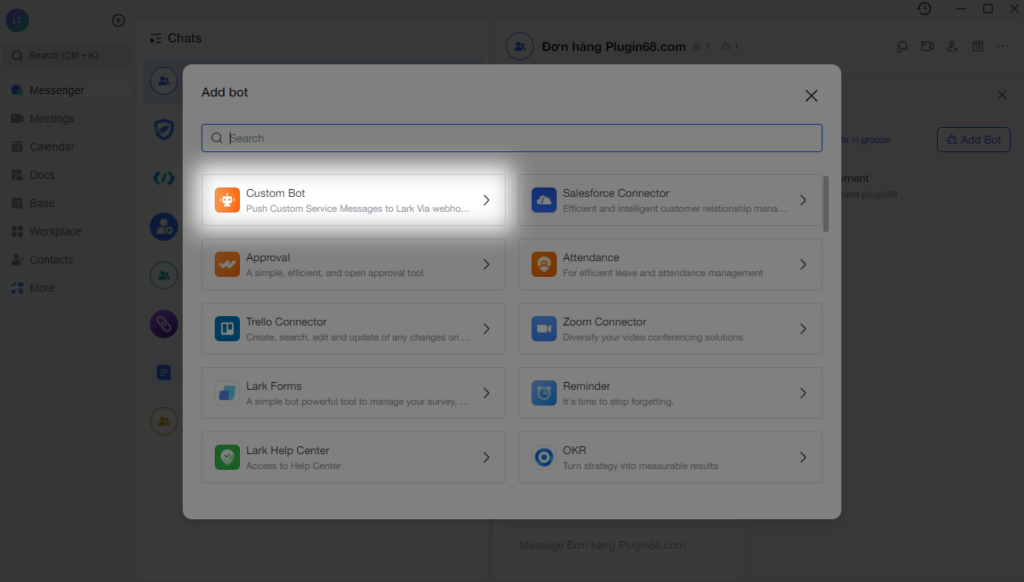Focus the bot Search field

[512, 138]
